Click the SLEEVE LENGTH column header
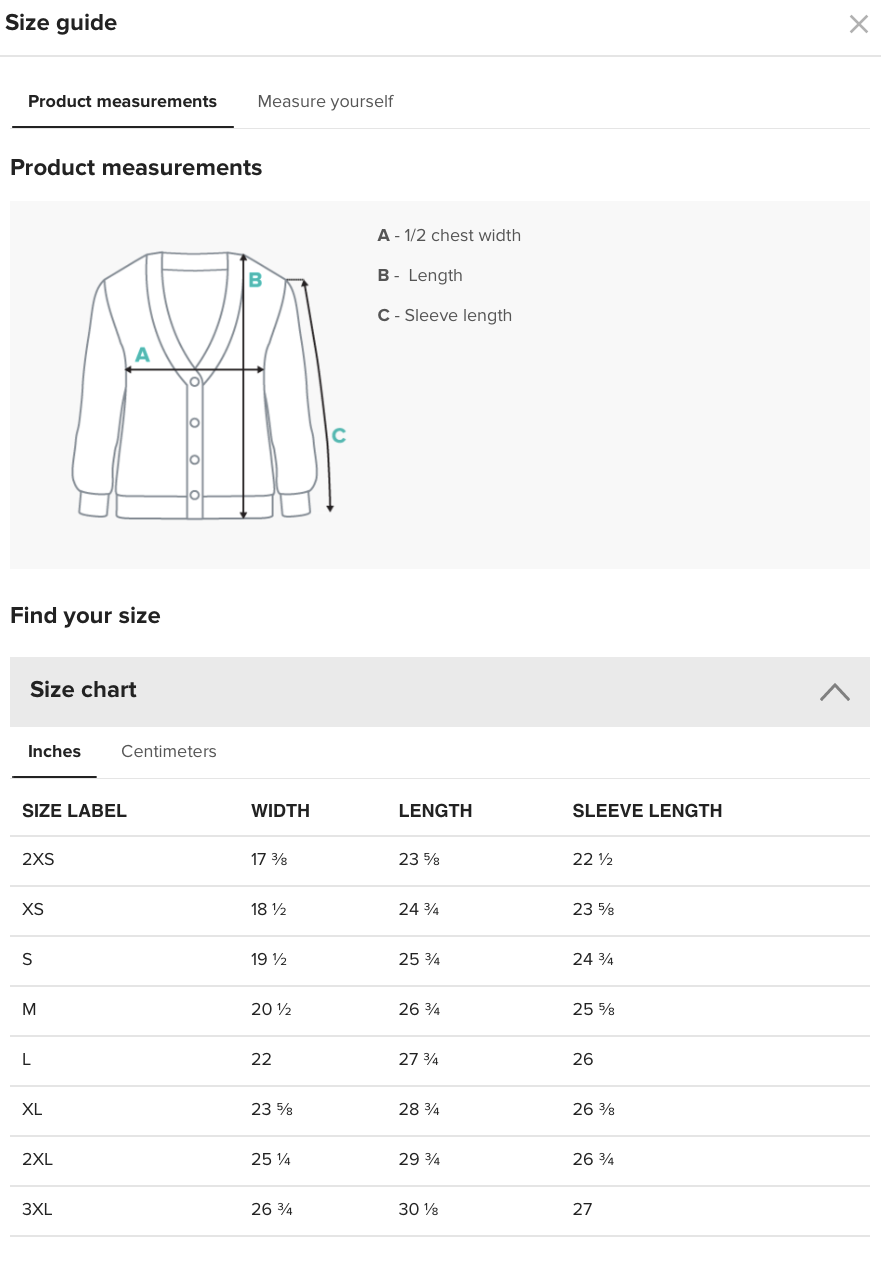 point(647,811)
